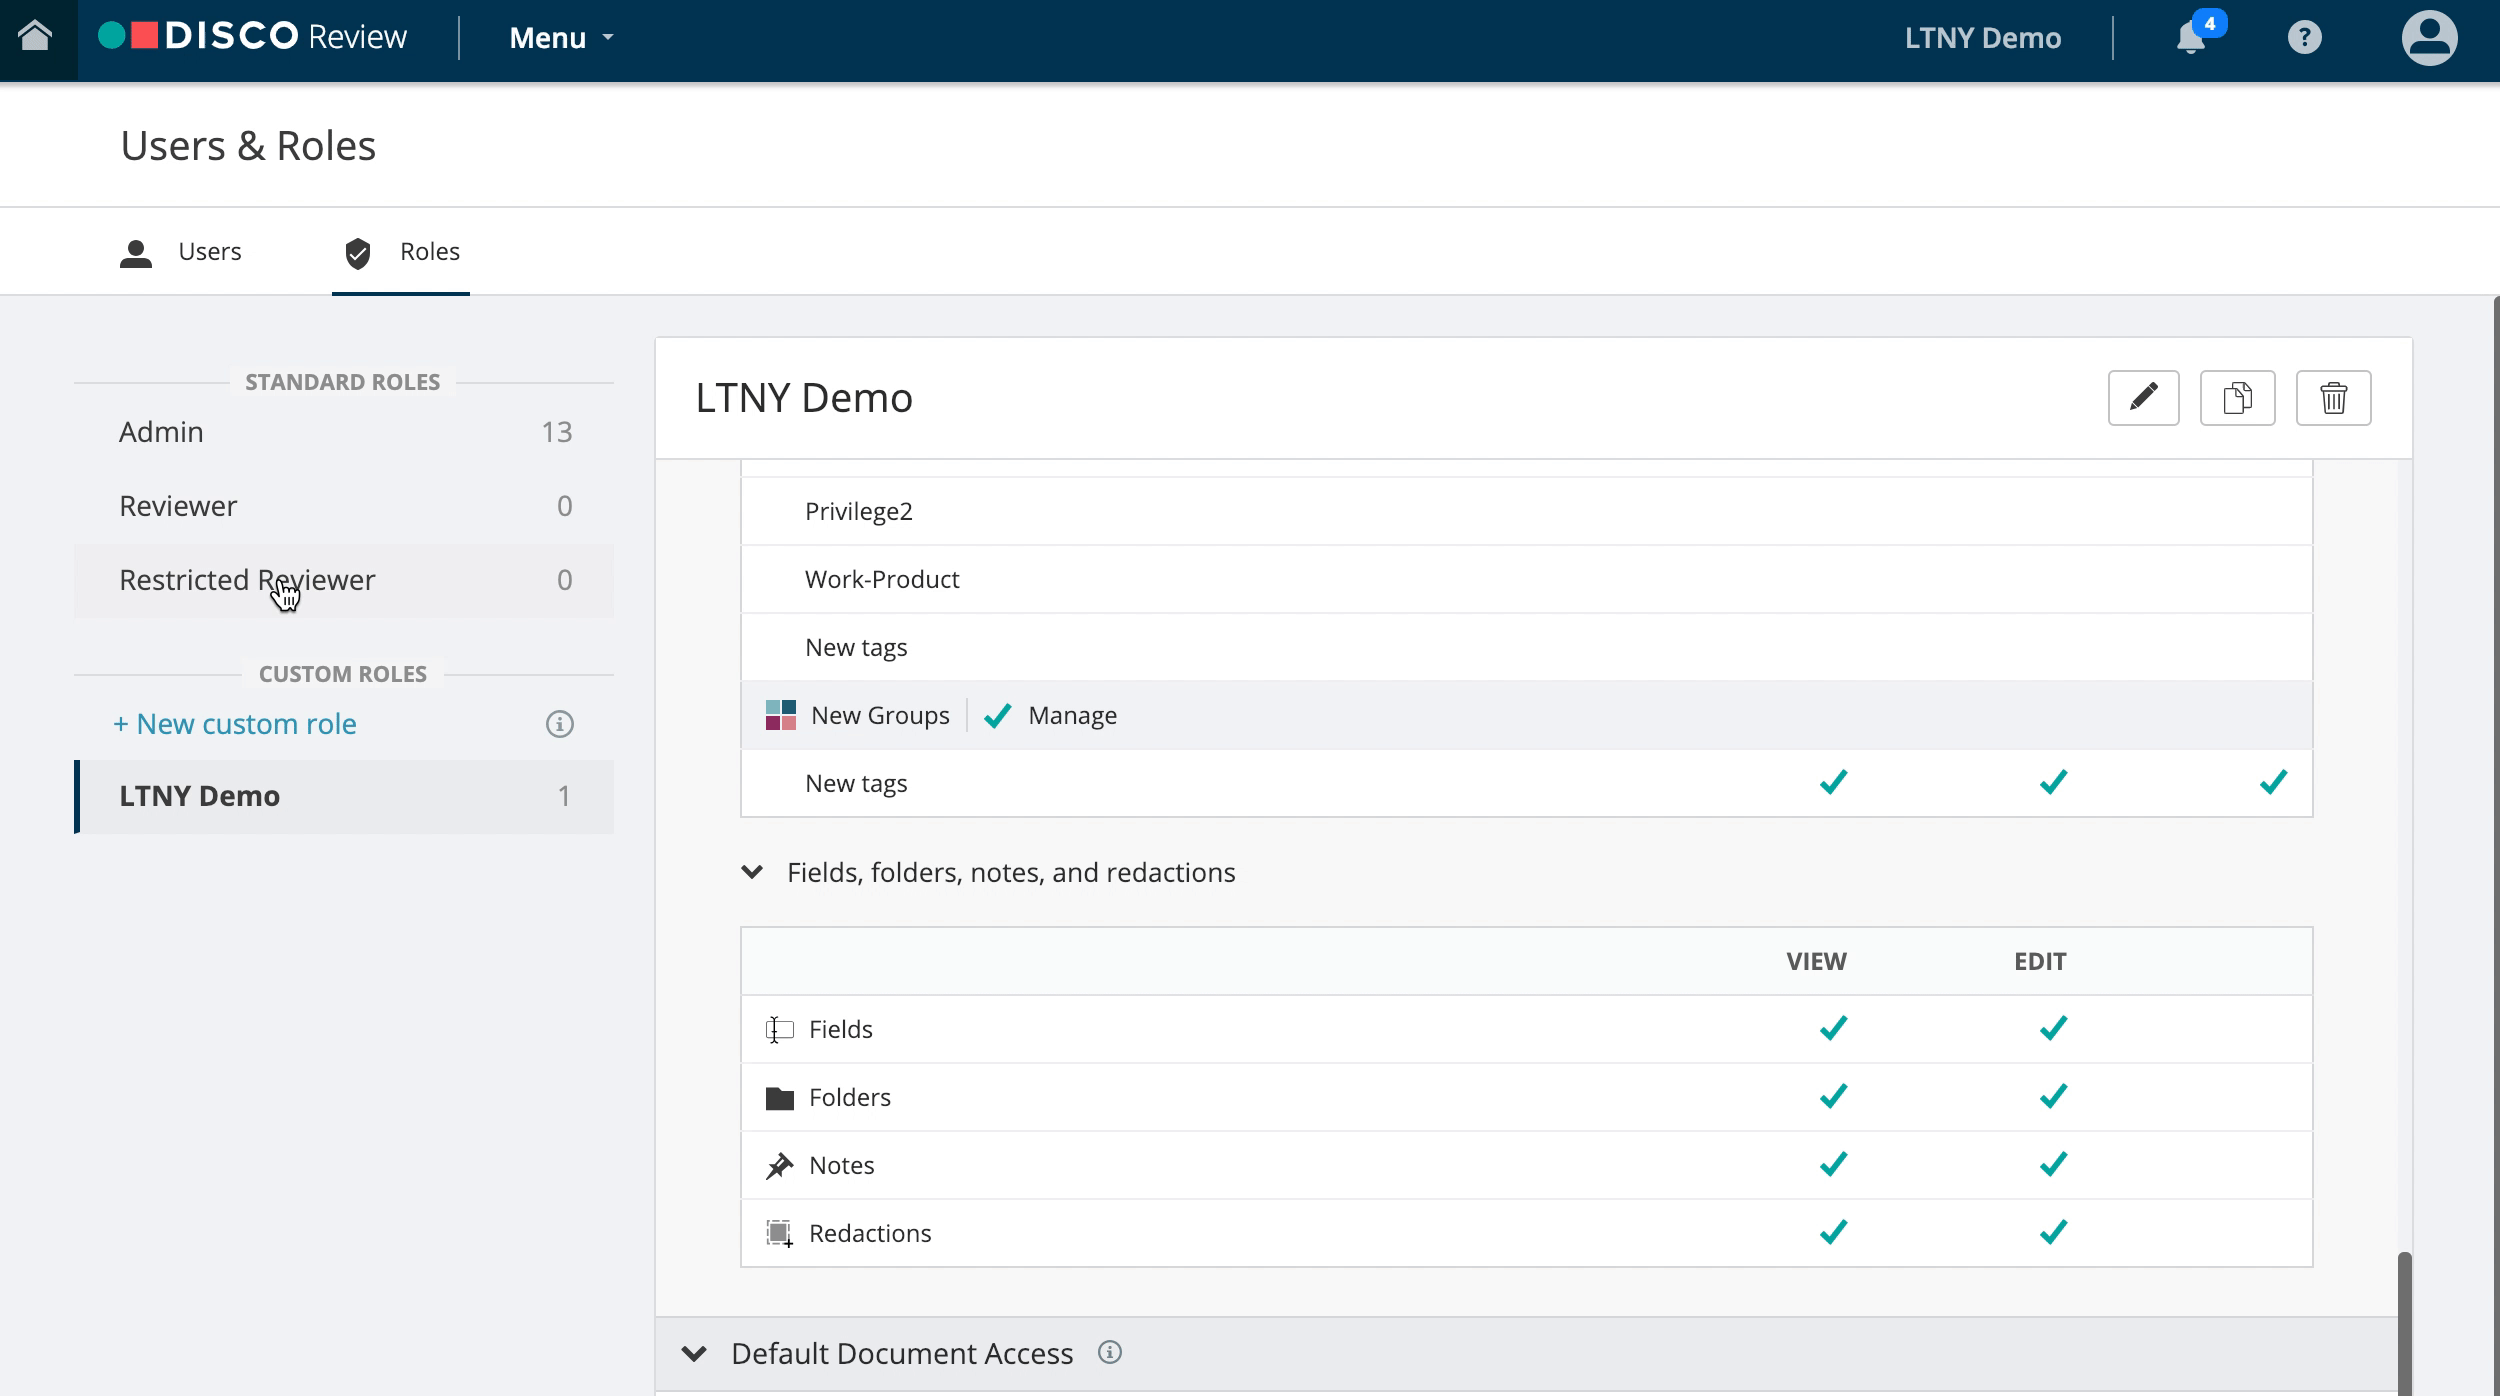Screen dimensions: 2500x1396
Task: Open the user account avatar menu
Action: pos(2428,37)
